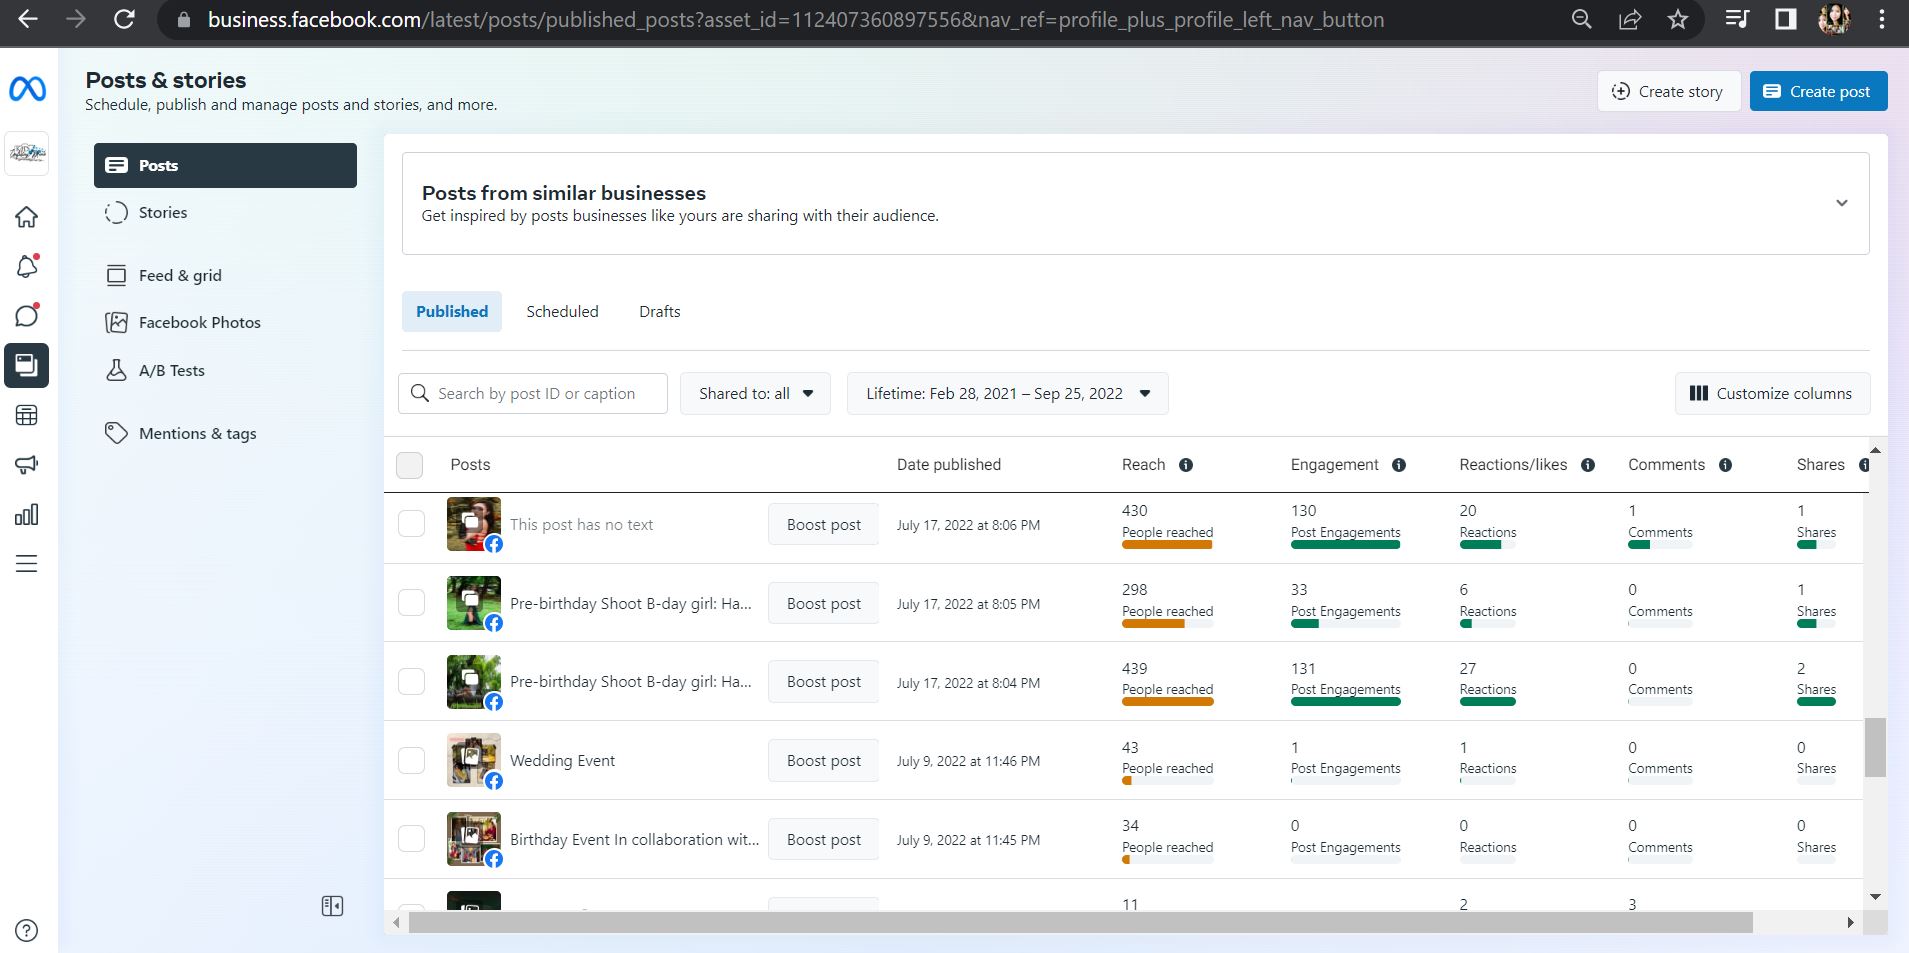Viewport: 1909px width, 953px height.
Task: Open the Inbox chat bubble icon
Action: (27, 316)
